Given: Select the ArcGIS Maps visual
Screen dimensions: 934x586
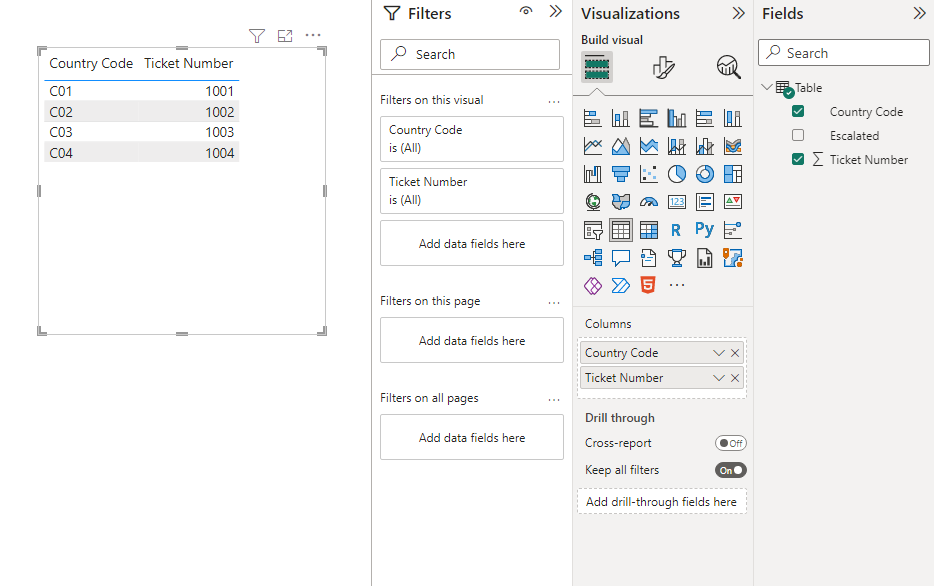Looking at the screenshot, I should 733,258.
